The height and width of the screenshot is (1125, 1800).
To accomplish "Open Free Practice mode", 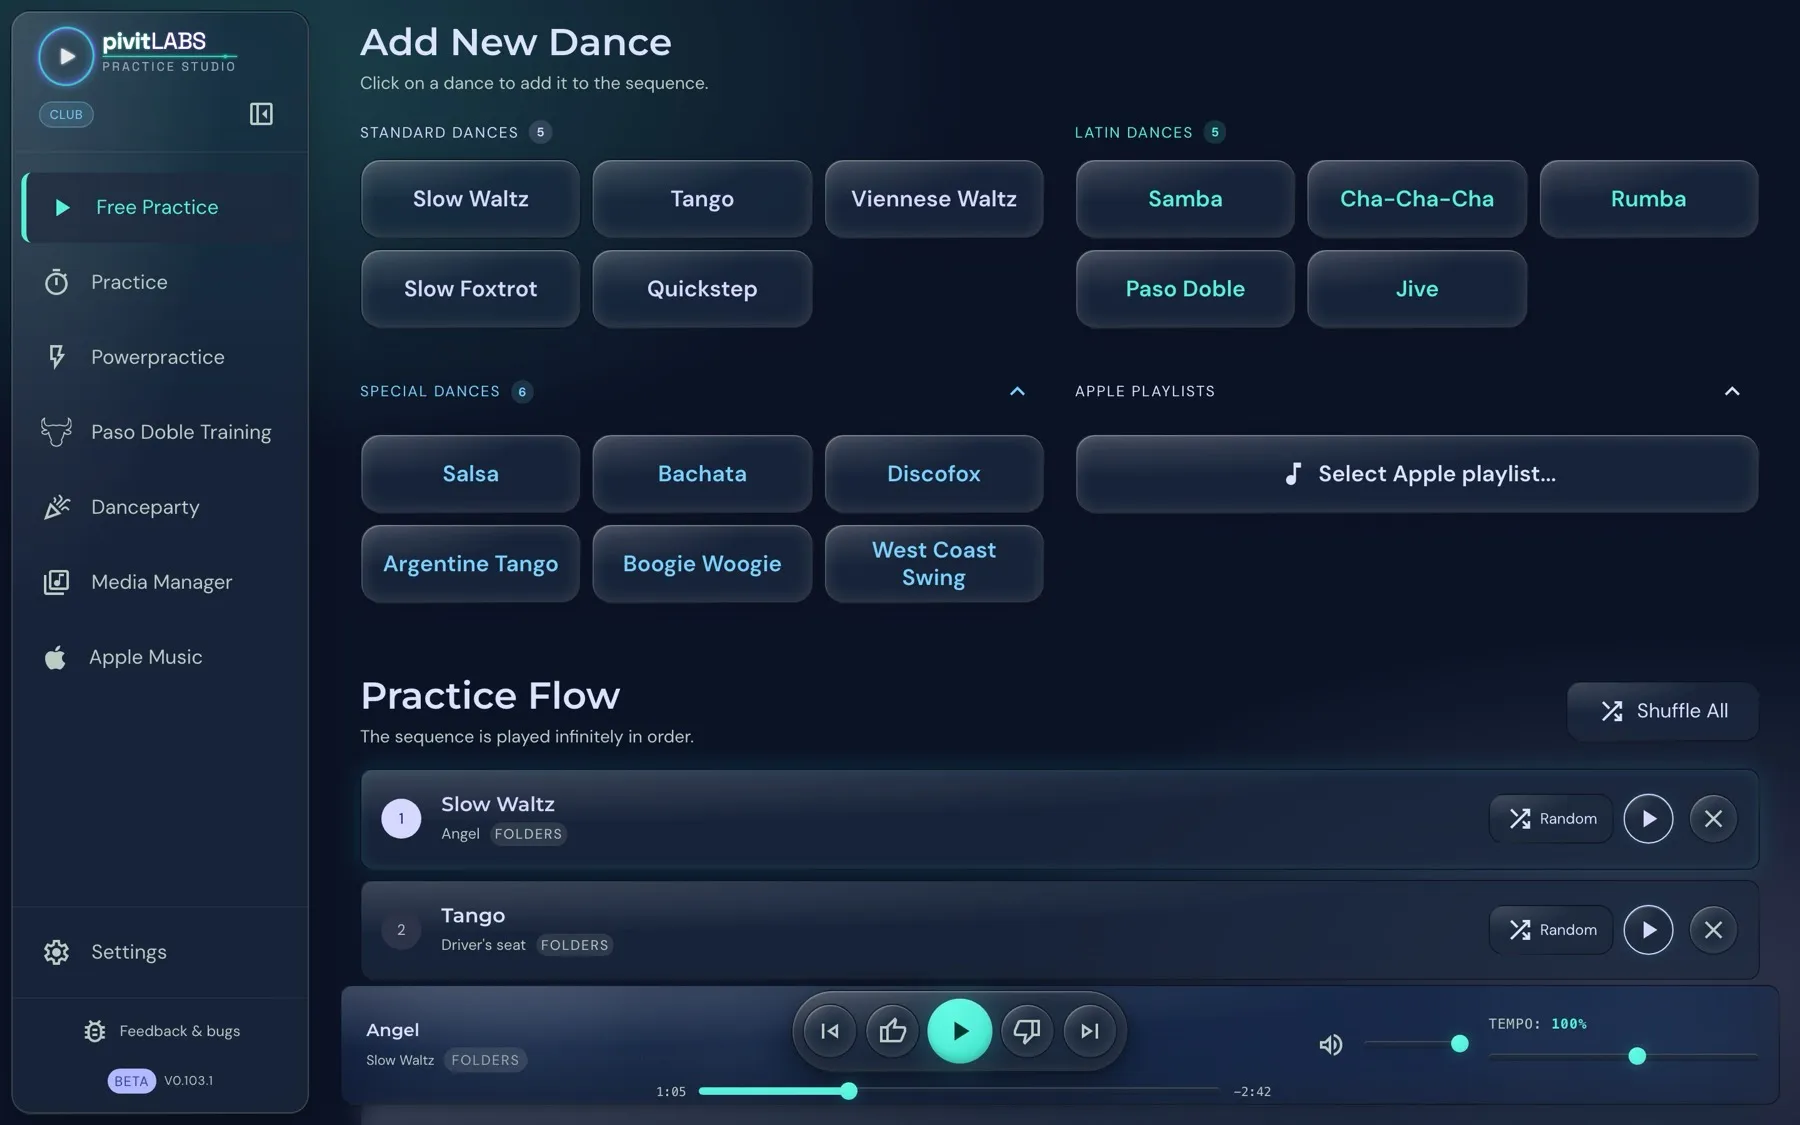I will [160, 207].
